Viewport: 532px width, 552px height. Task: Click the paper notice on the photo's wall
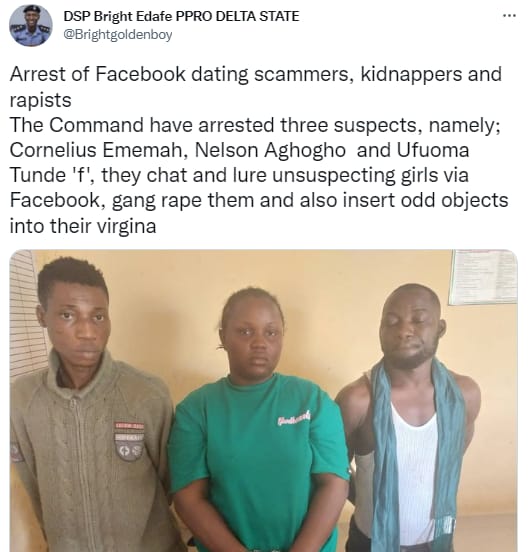click(483, 277)
